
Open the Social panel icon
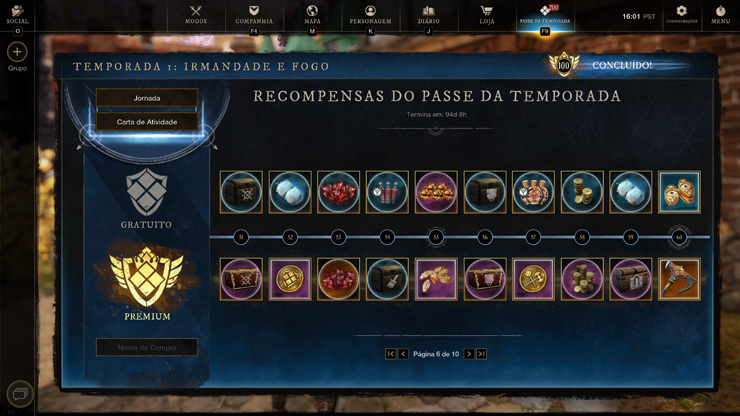(17, 11)
